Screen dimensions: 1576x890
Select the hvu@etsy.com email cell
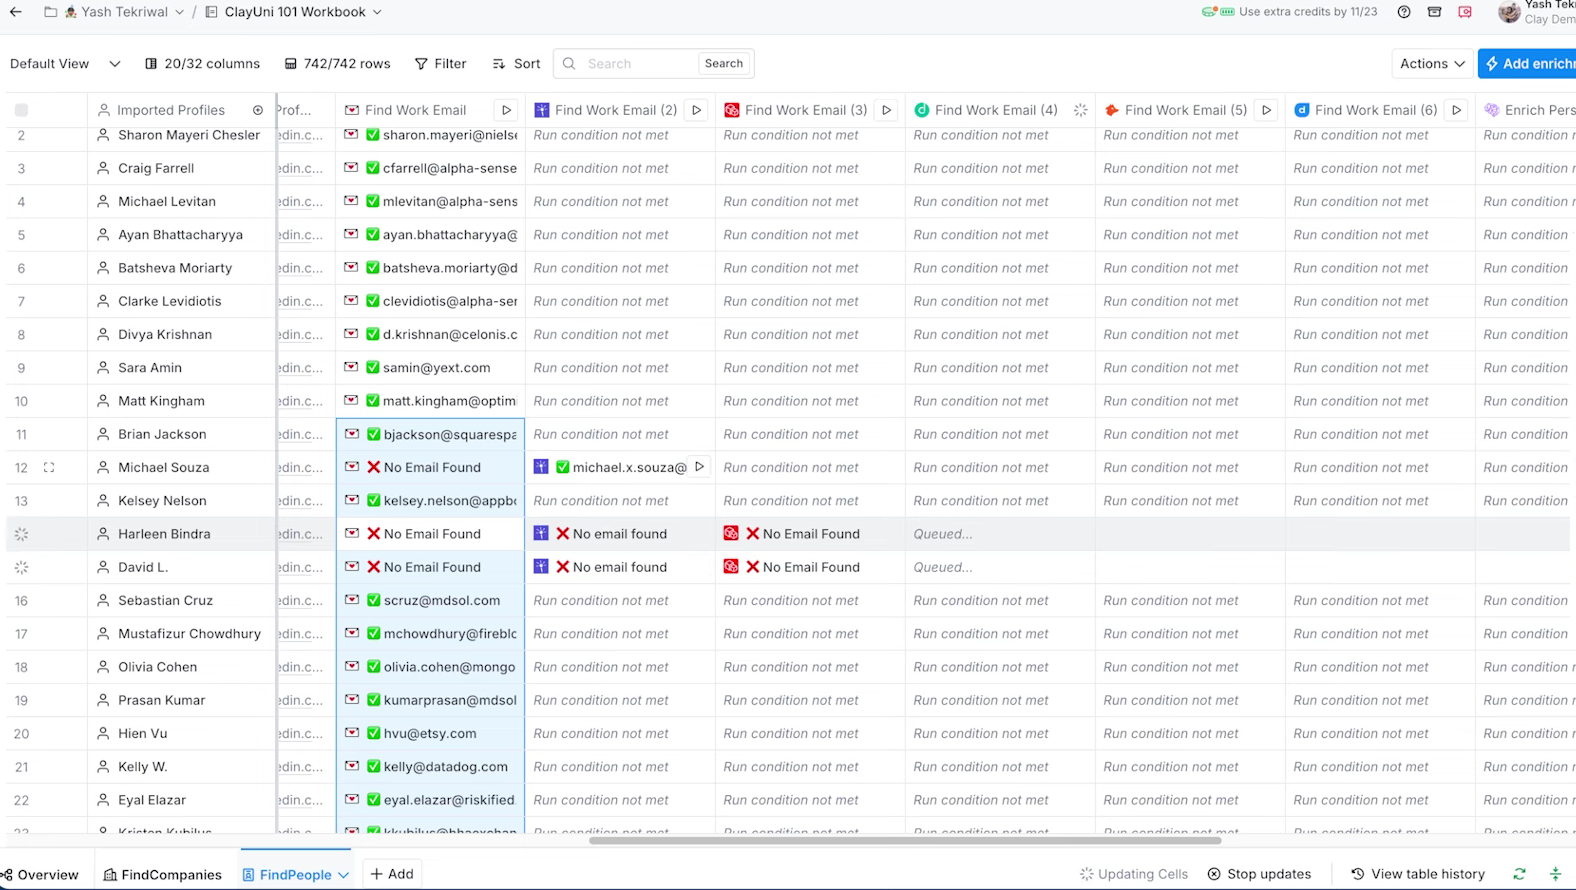(431, 734)
